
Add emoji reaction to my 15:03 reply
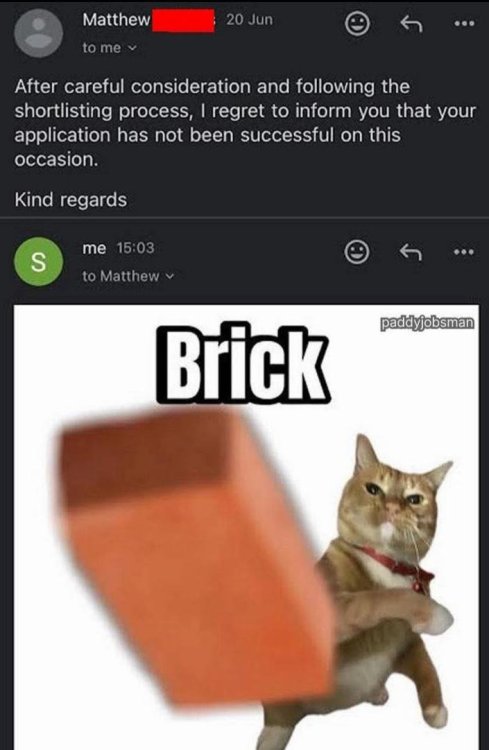click(357, 252)
